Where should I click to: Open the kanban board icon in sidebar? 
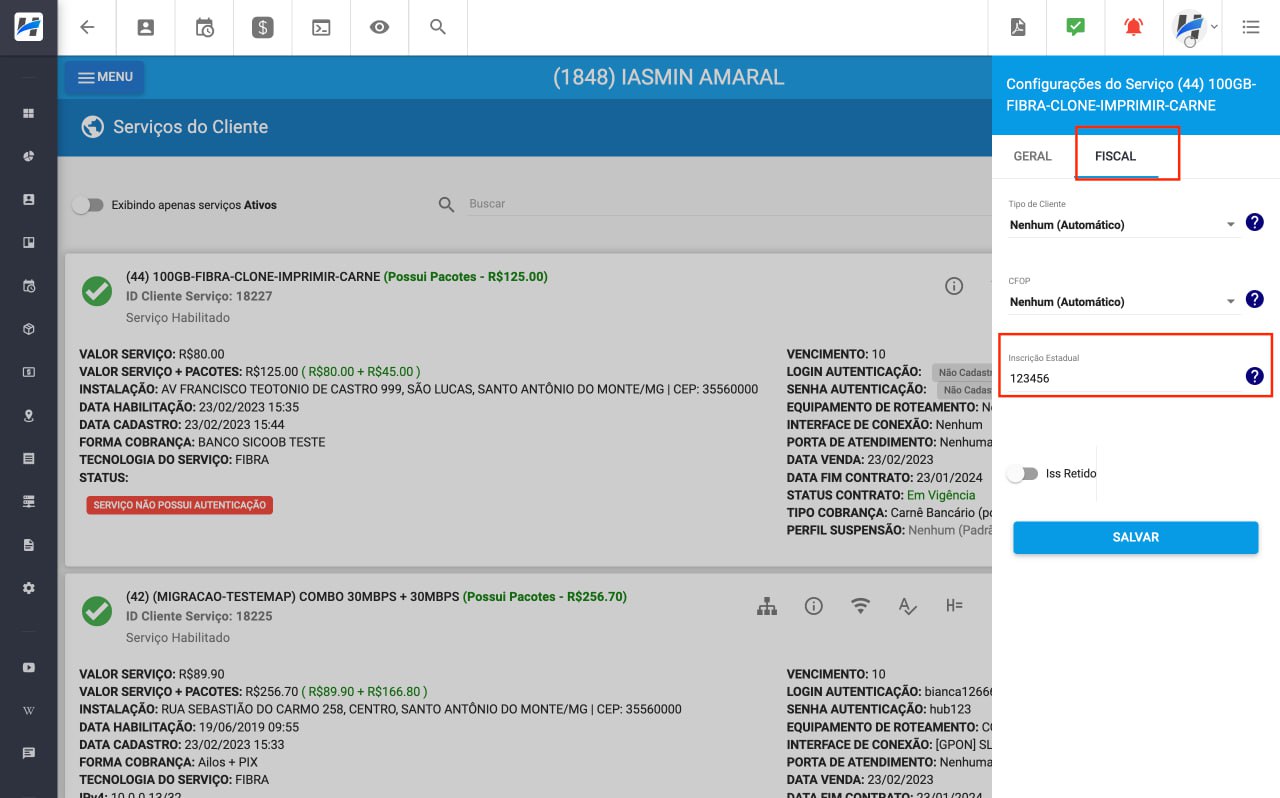28,242
